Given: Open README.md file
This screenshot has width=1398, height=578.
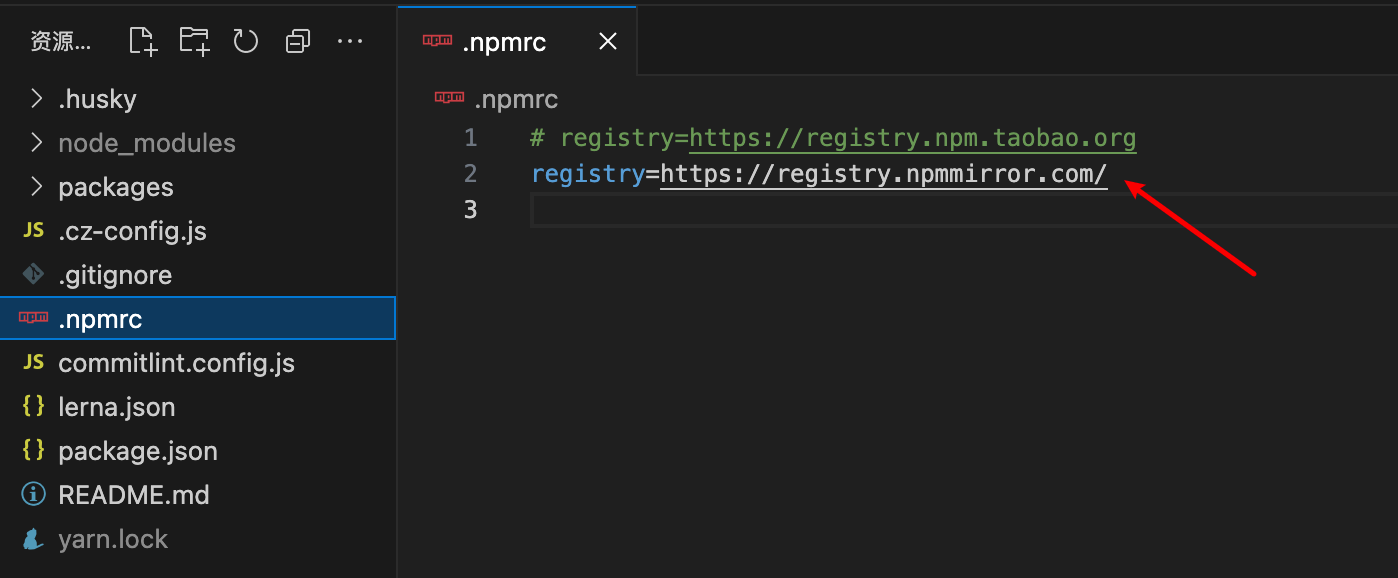Looking at the screenshot, I should (x=133, y=495).
